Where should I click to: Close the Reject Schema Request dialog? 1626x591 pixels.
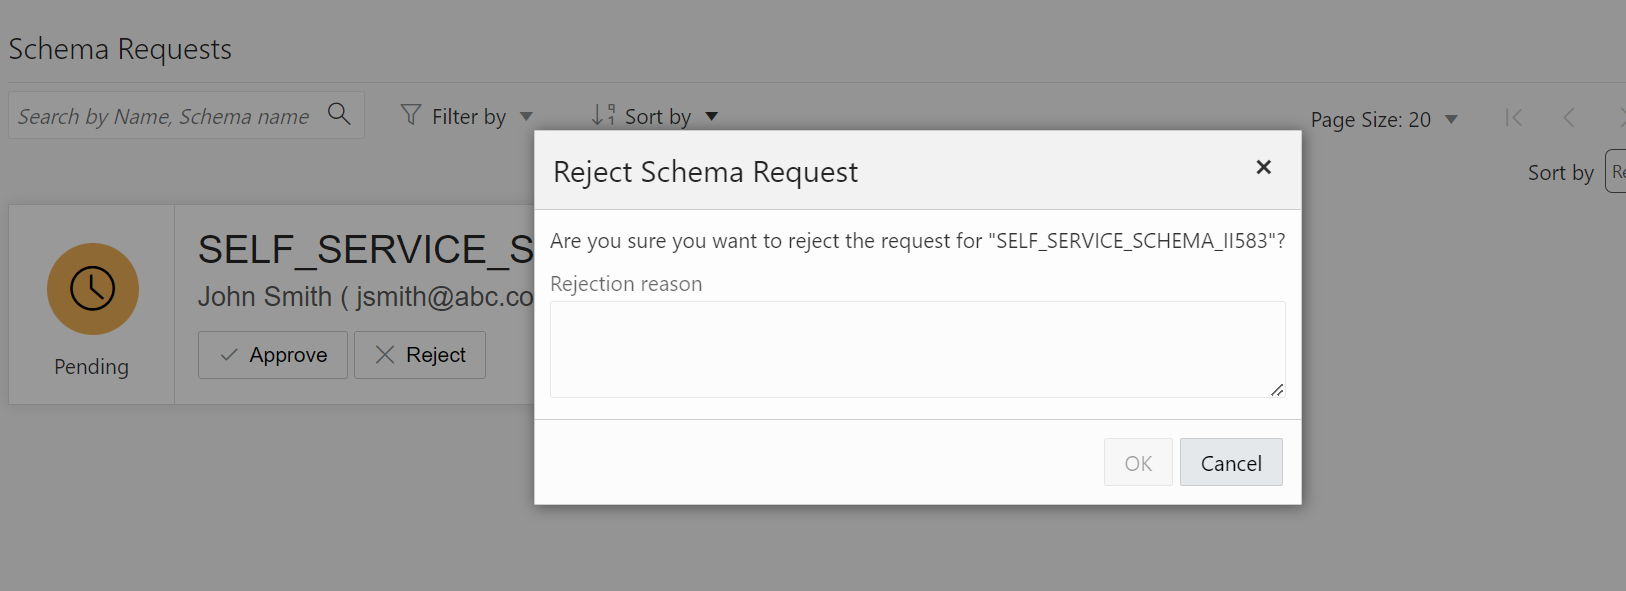(1263, 167)
